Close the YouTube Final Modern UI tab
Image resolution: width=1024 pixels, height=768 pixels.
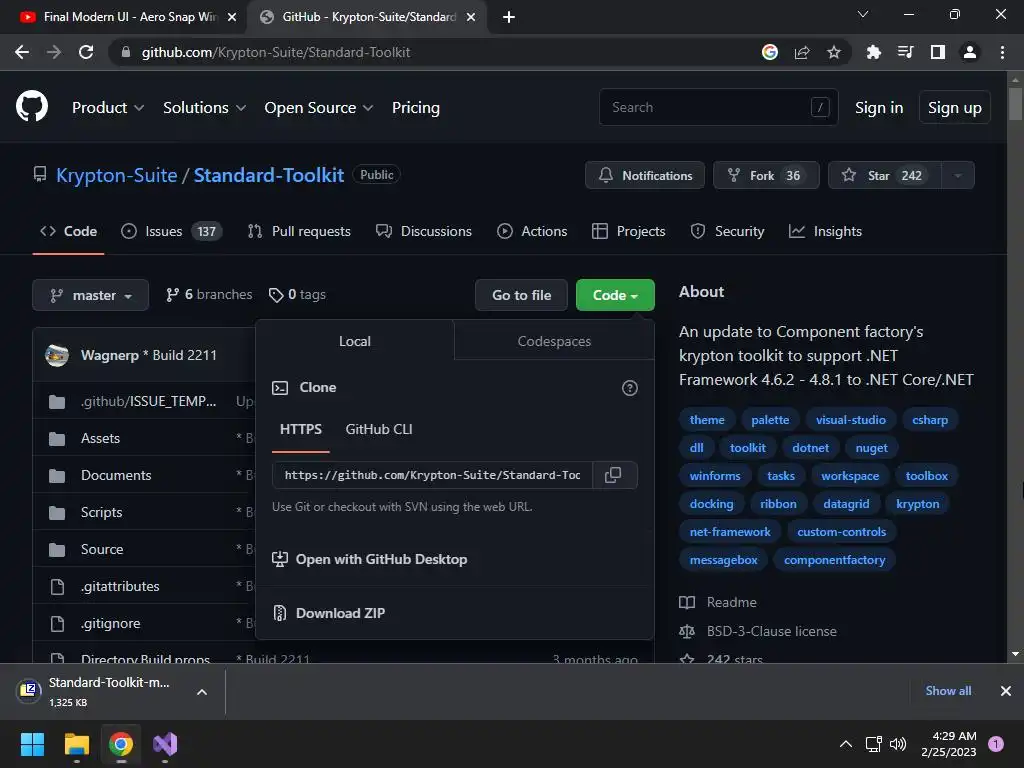point(232,17)
